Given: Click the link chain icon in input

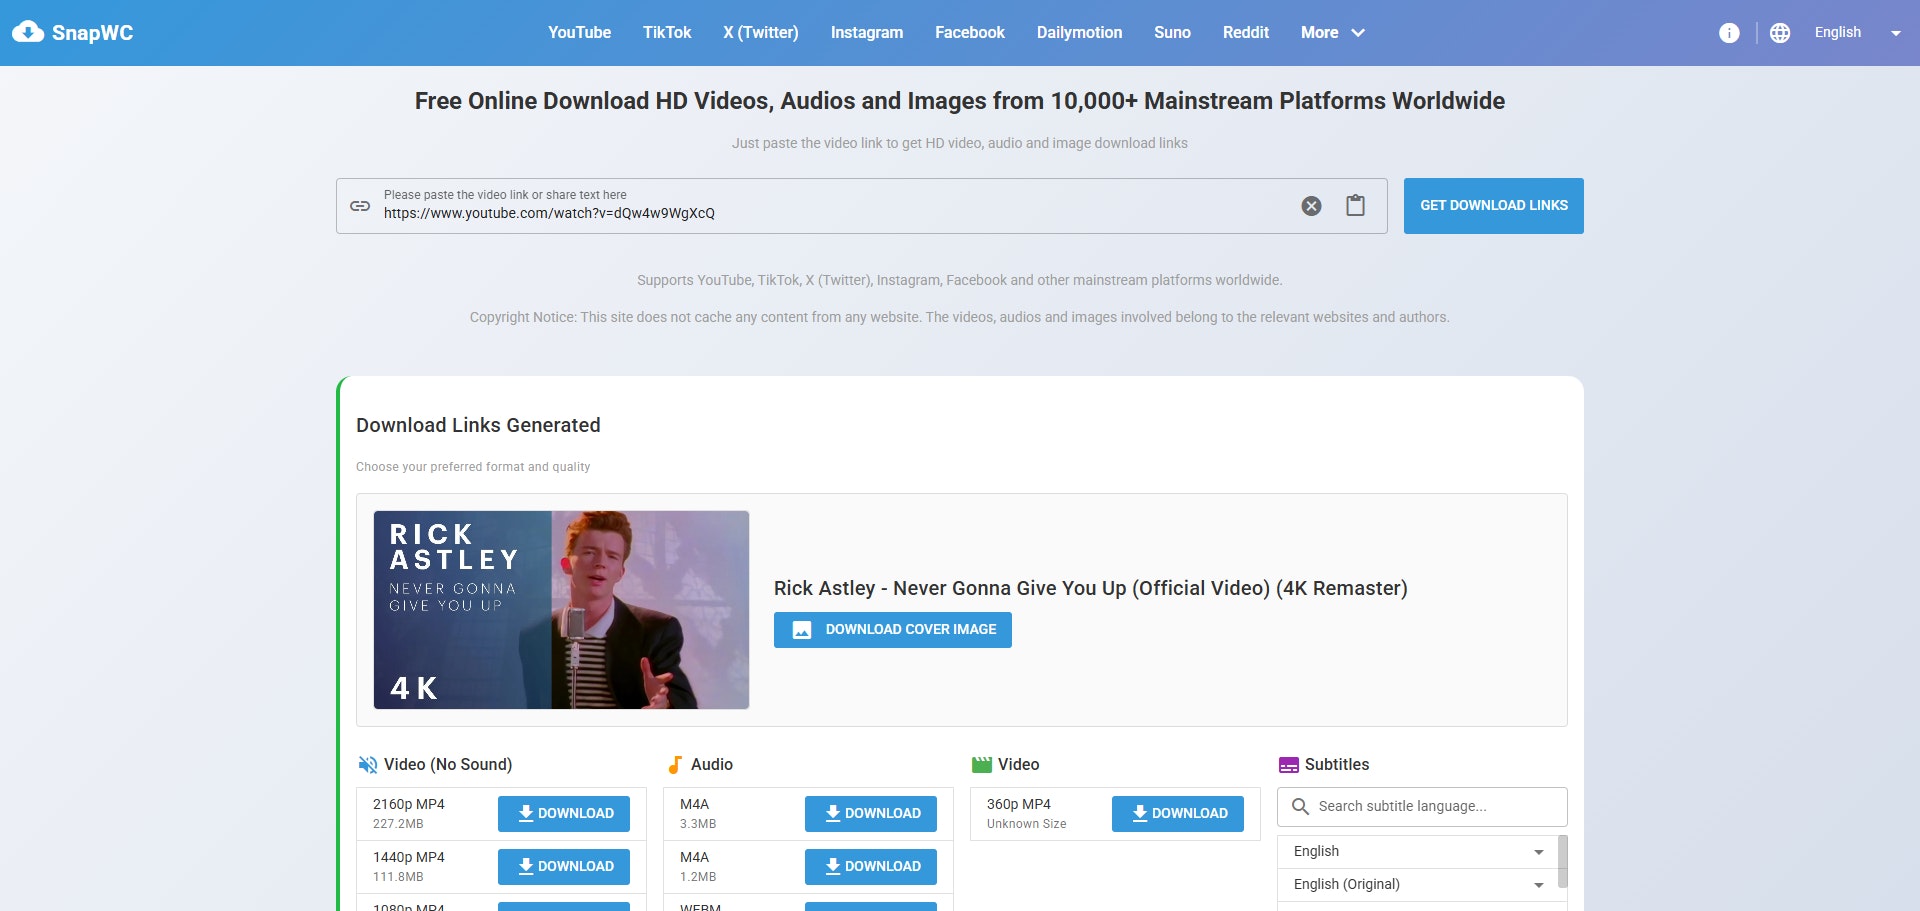Looking at the screenshot, I should click(x=360, y=206).
